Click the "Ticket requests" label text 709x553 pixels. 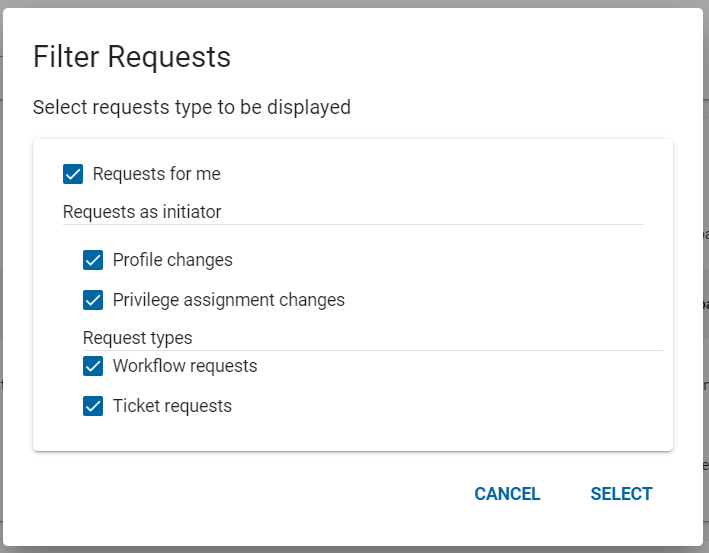click(172, 406)
